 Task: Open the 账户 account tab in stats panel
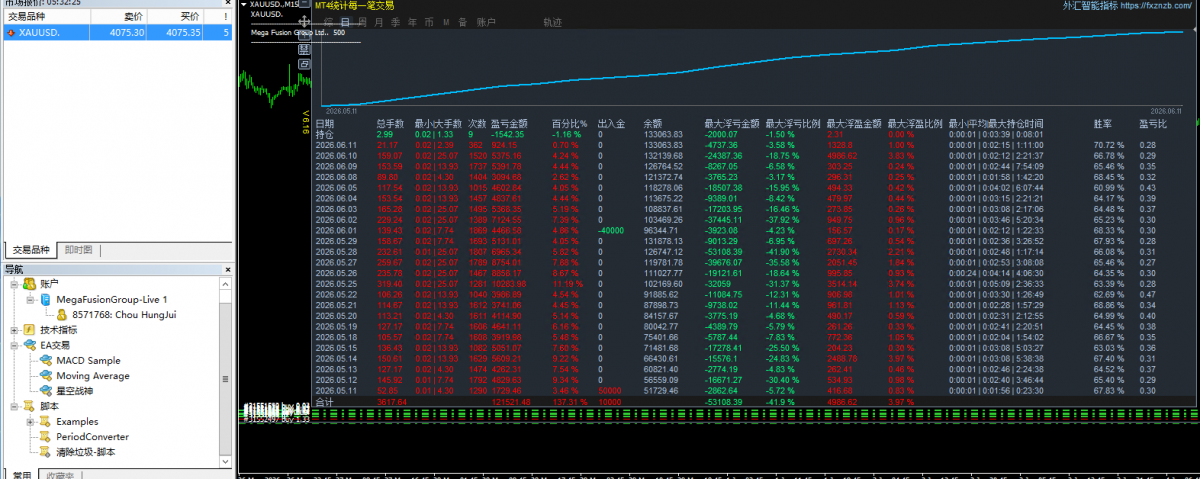point(486,22)
